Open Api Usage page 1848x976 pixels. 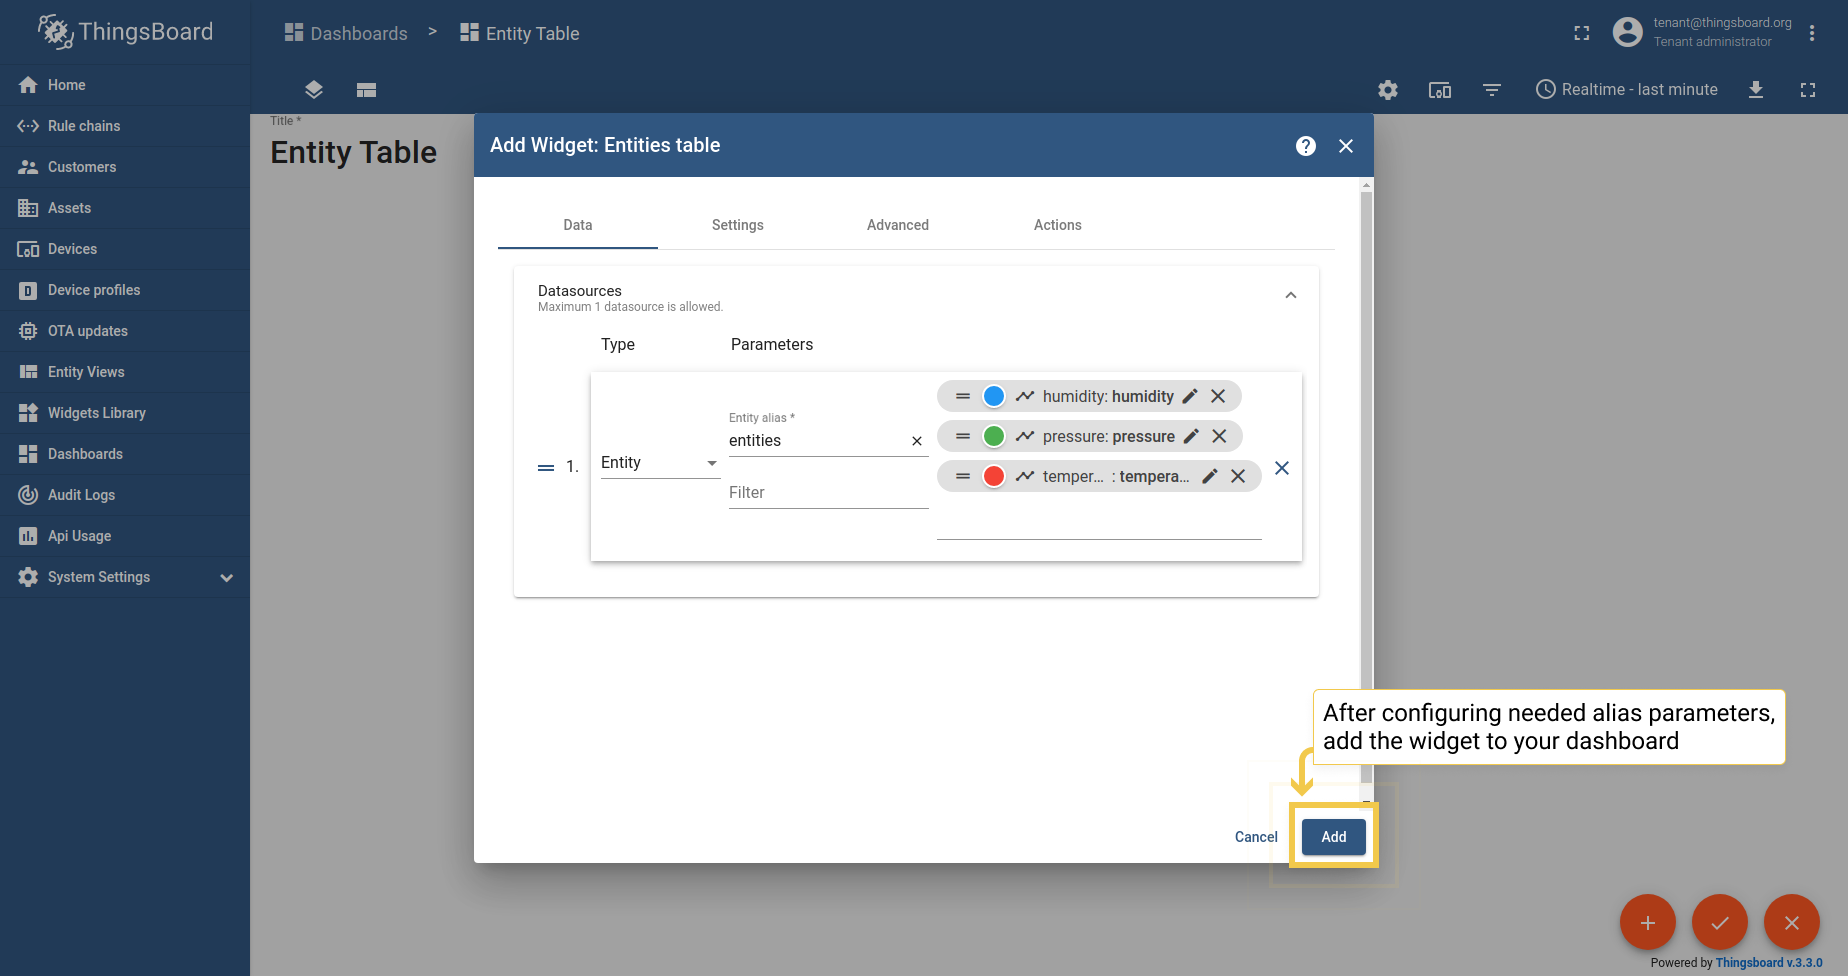pos(124,536)
